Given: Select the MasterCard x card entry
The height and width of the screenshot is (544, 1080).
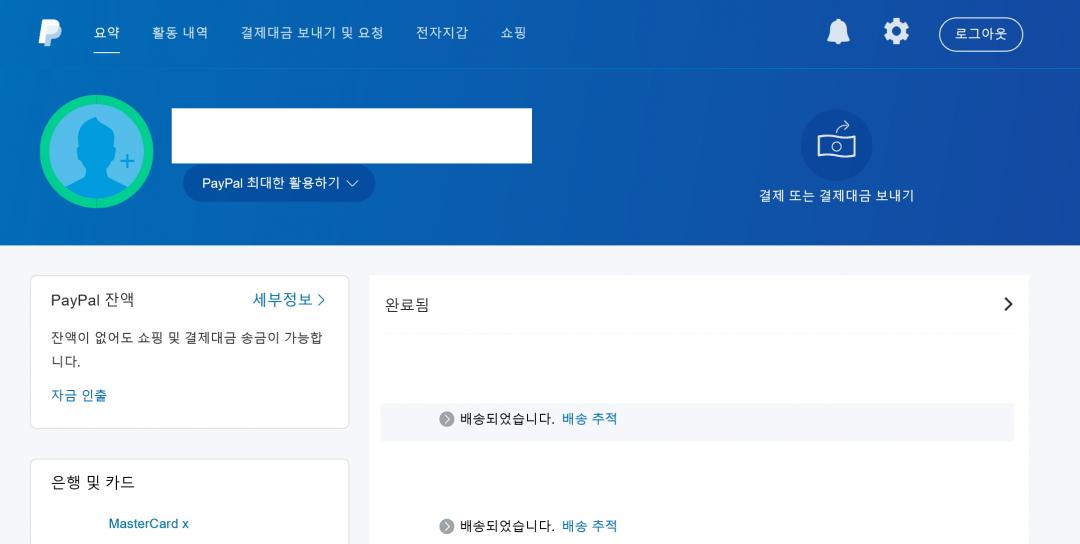Looking at the screenshot, I should (x=148, y=524).
